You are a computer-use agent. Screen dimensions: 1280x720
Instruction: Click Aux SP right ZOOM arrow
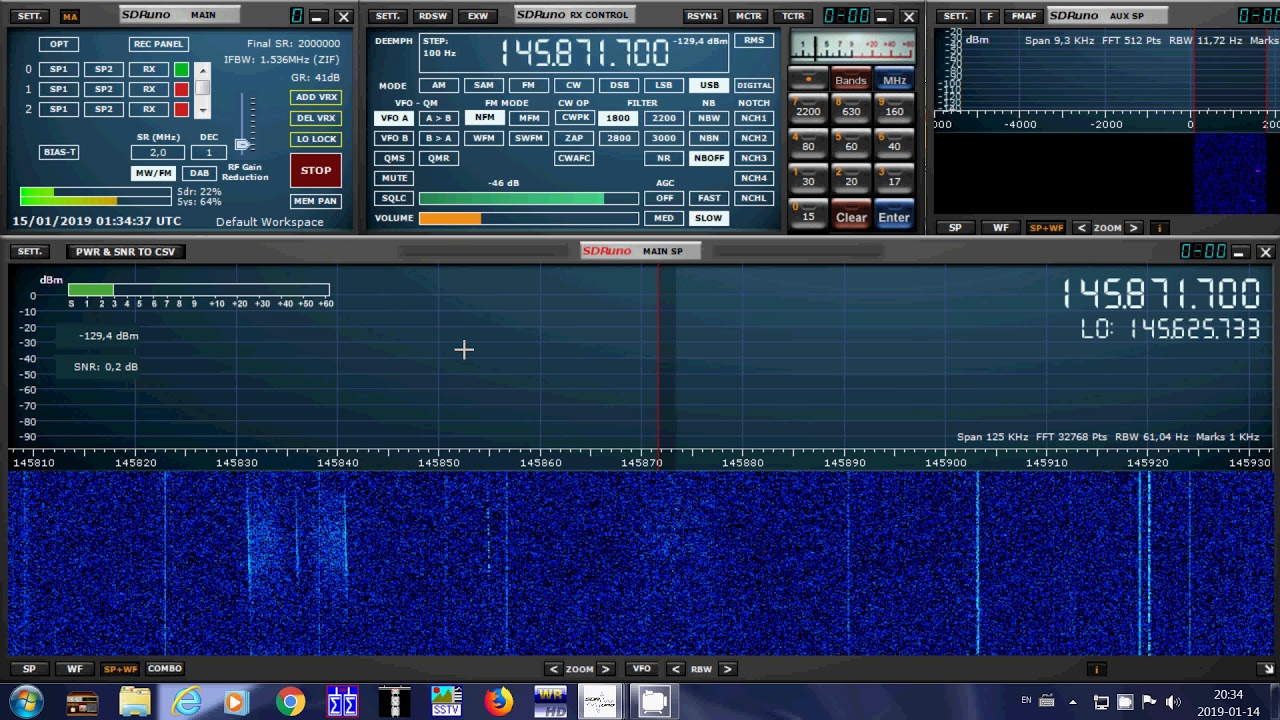click(1133, 228)
